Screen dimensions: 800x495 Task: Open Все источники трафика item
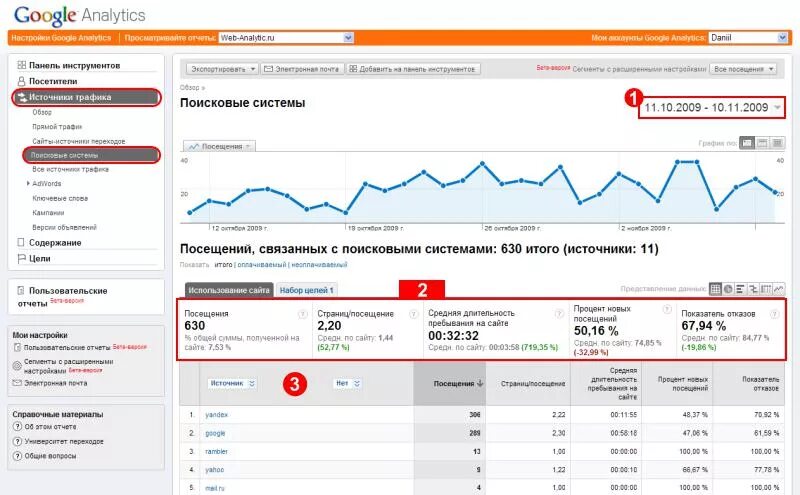pyautogui.click(x=70, y=169)
